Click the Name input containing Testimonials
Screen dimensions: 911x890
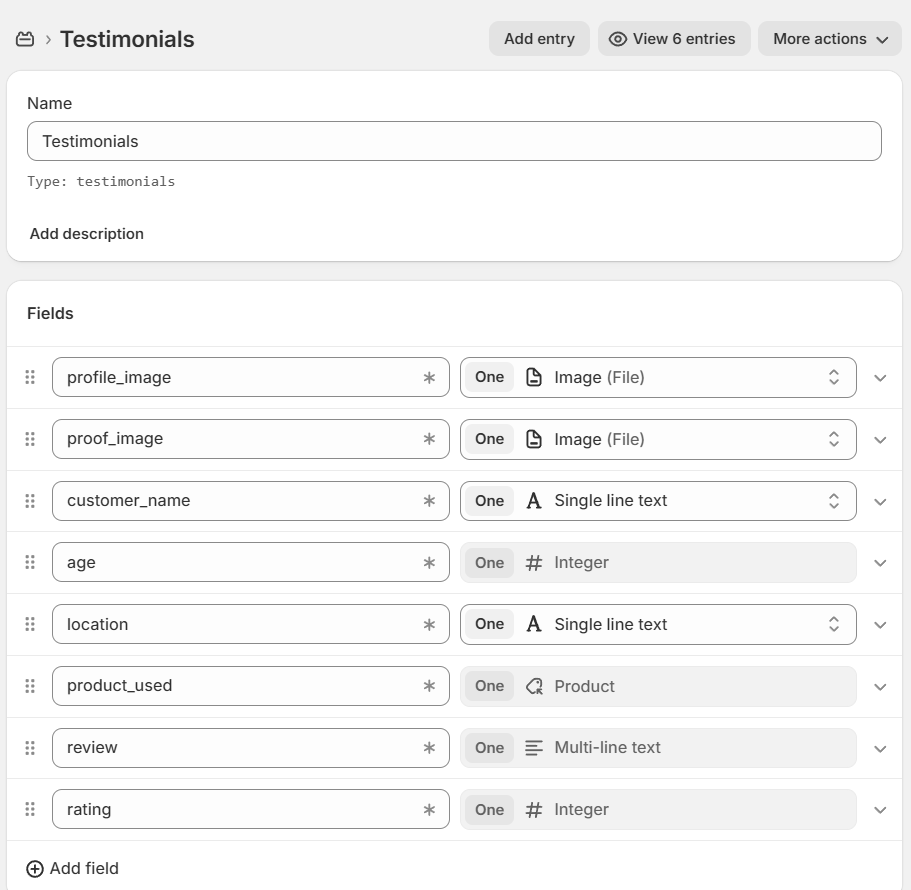pyautogui.click(x=454, y=141)
